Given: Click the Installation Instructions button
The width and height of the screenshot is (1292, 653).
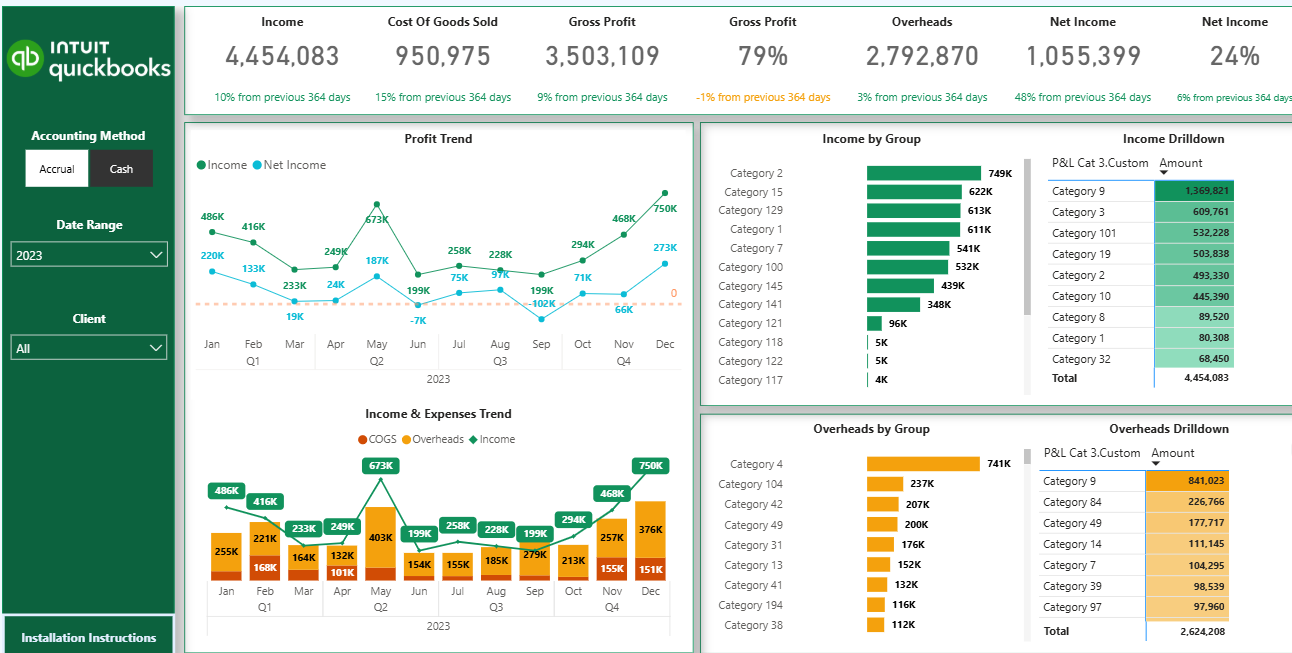Looking at the screenshot, I should (x=88, y=637).
